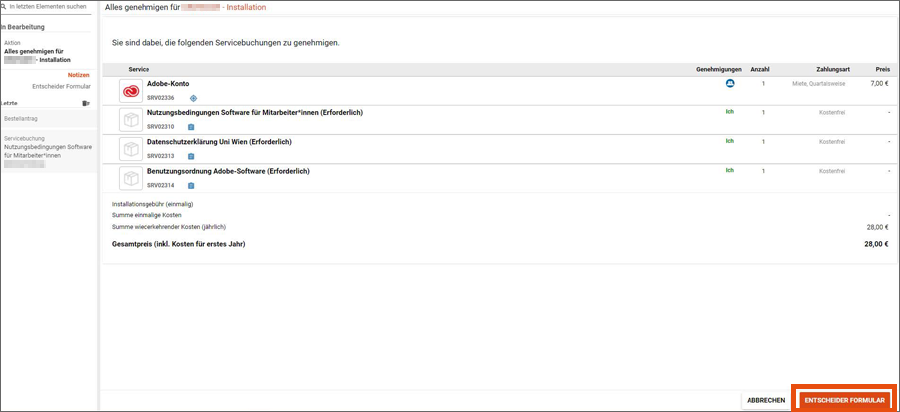
Task: Click the Adobe Creative Cloud service icon
Action: pos(131,91)
